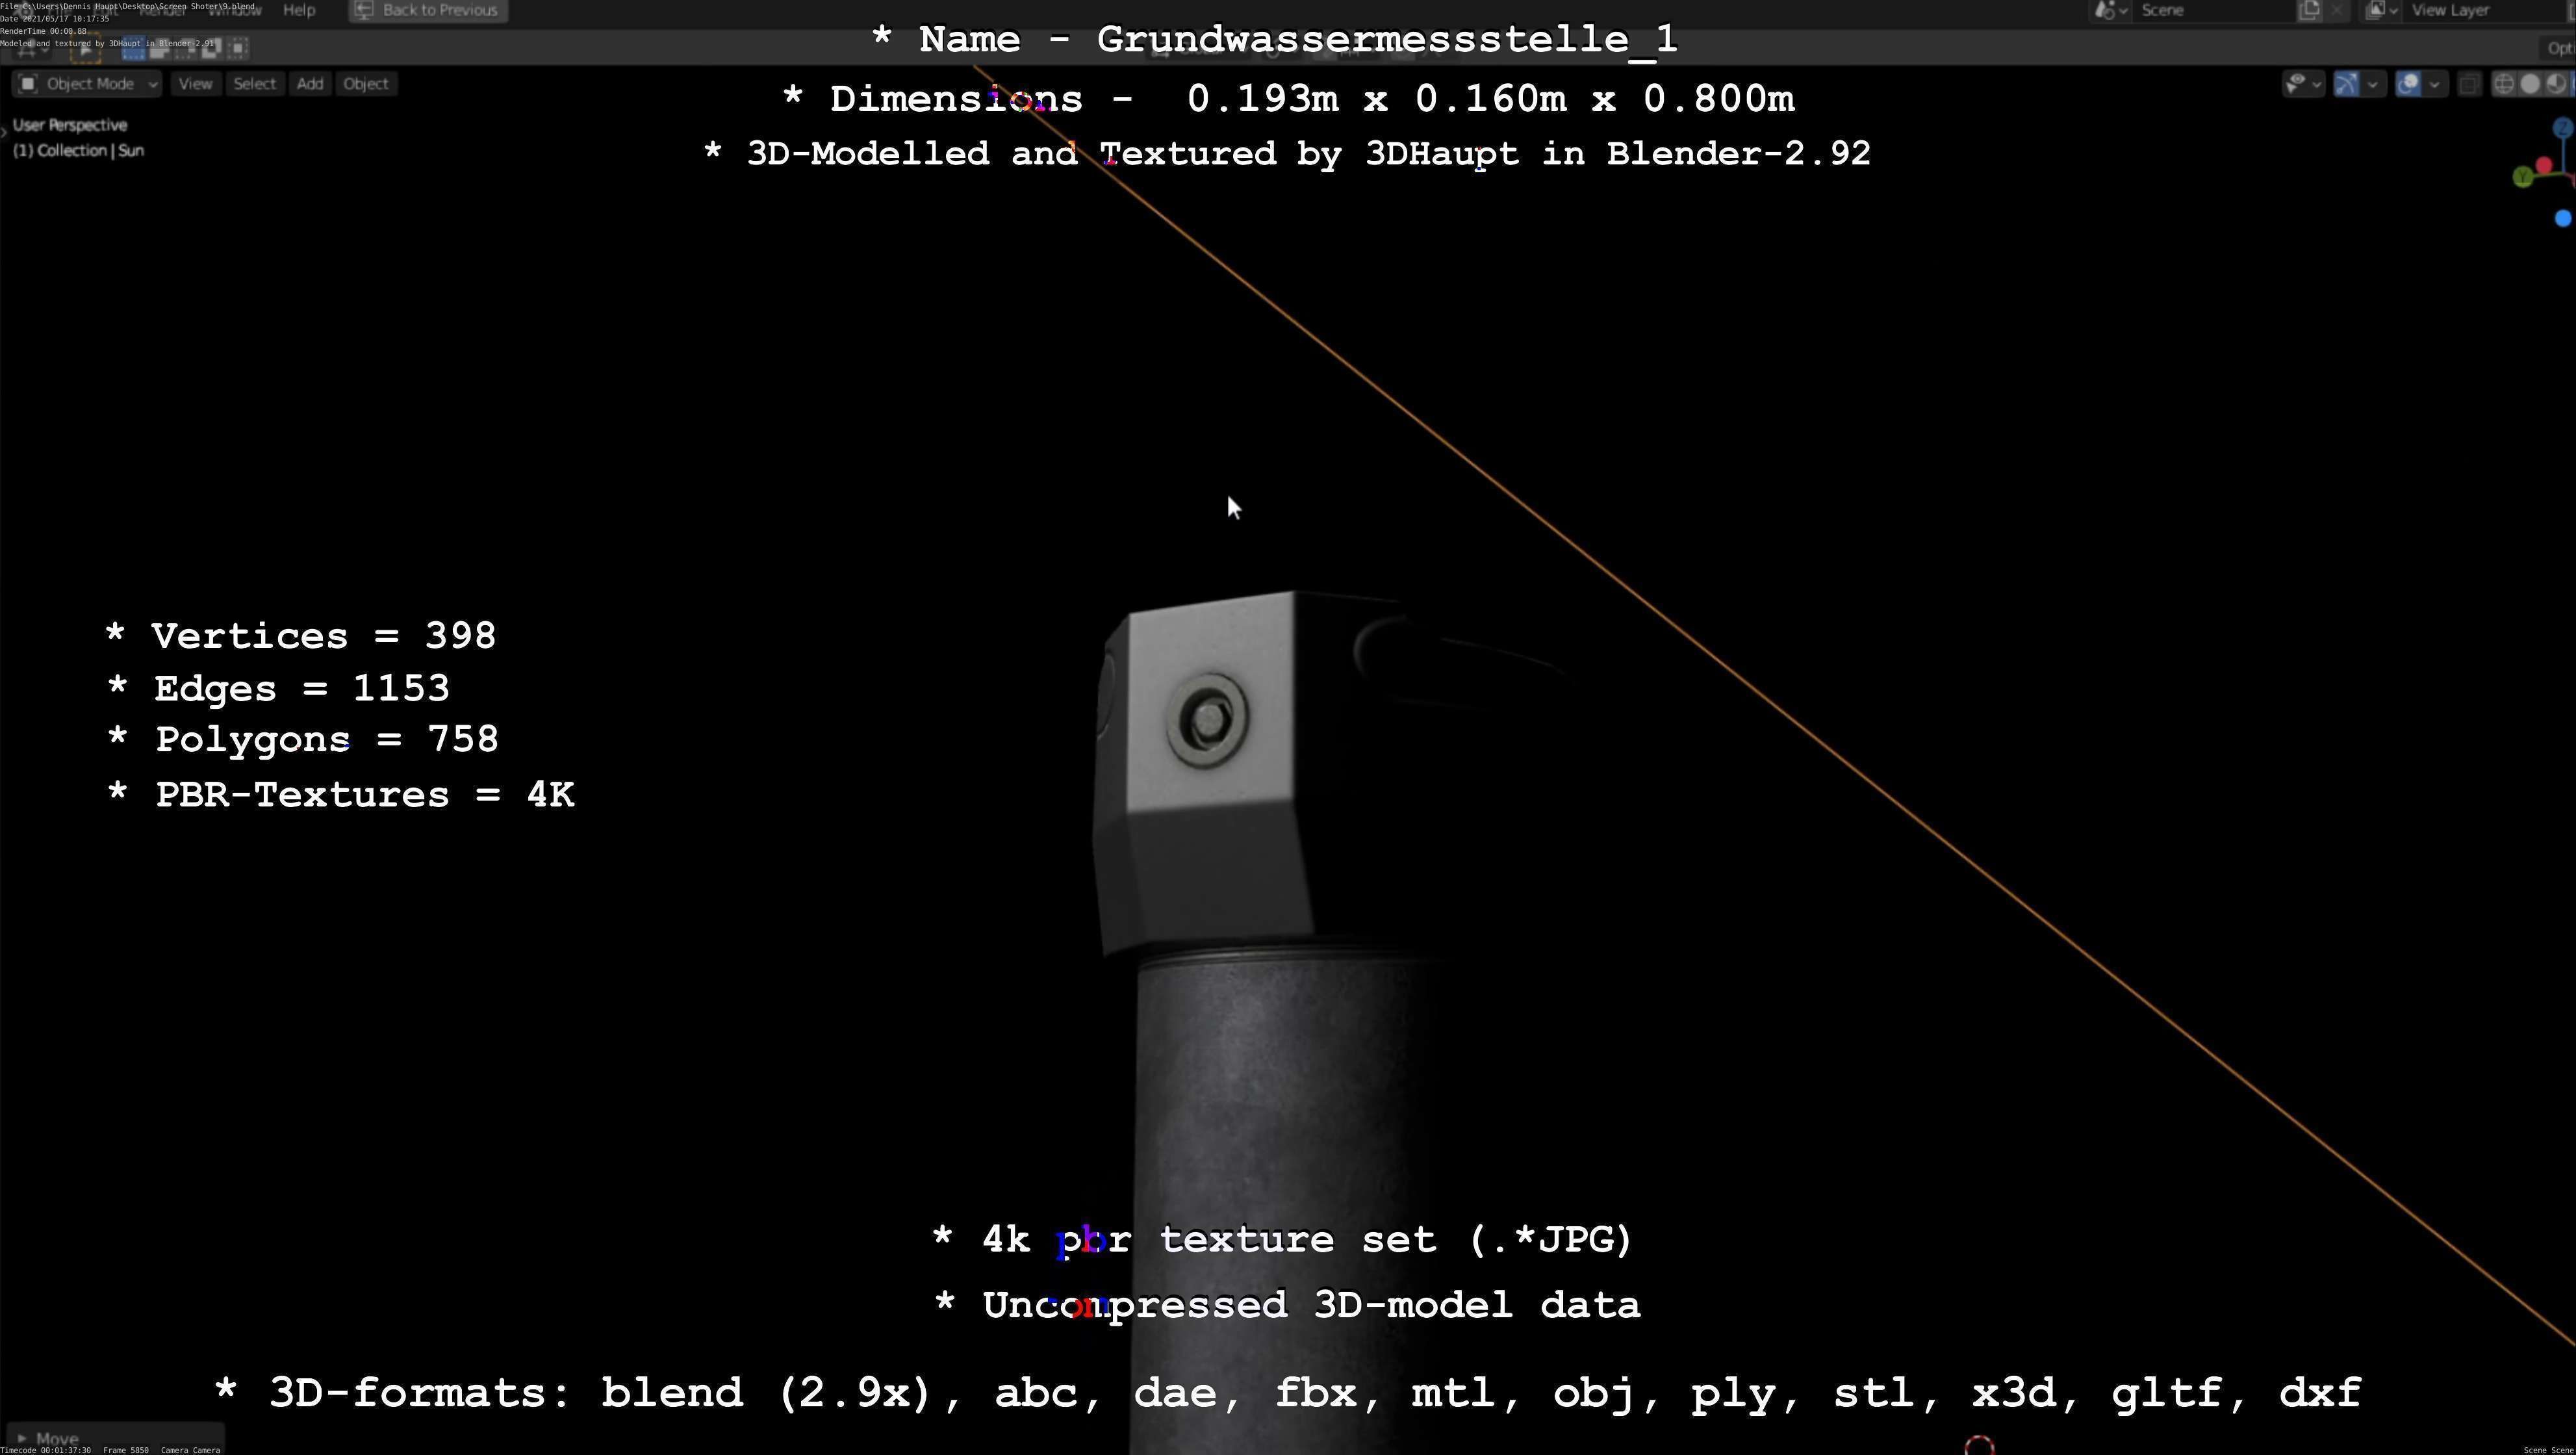
Task: Open the View menu
Action: (195, 84)
